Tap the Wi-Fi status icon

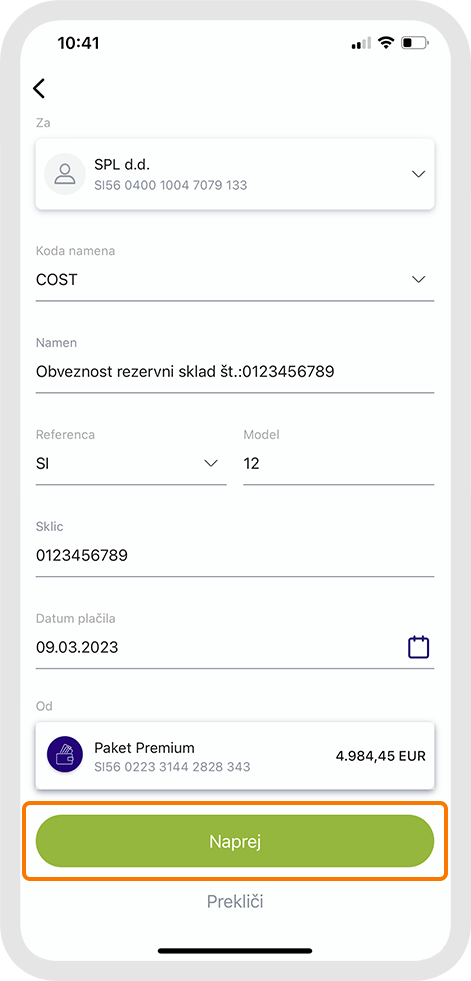[387, 43]
